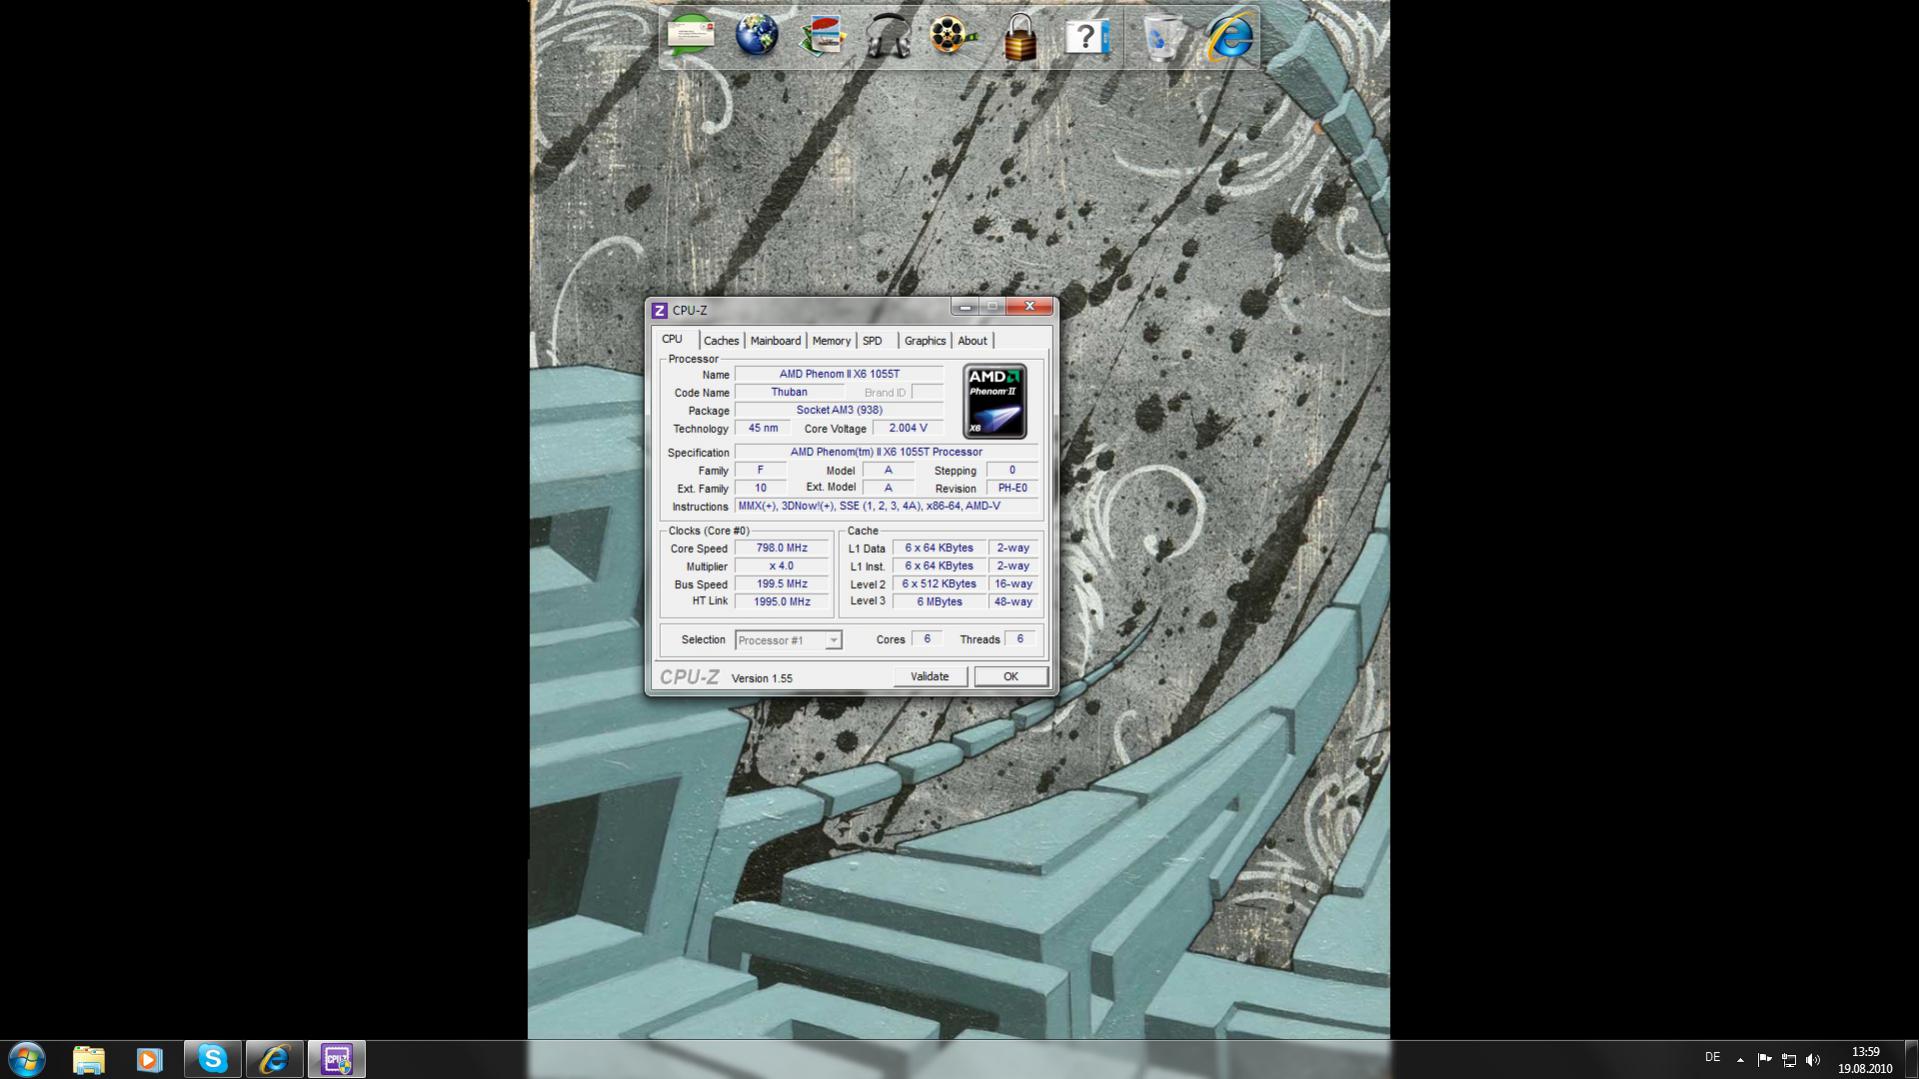1919x1079 pixels.
Task: Show hidden tray icons arrow
Action: click(1740, 1059)
